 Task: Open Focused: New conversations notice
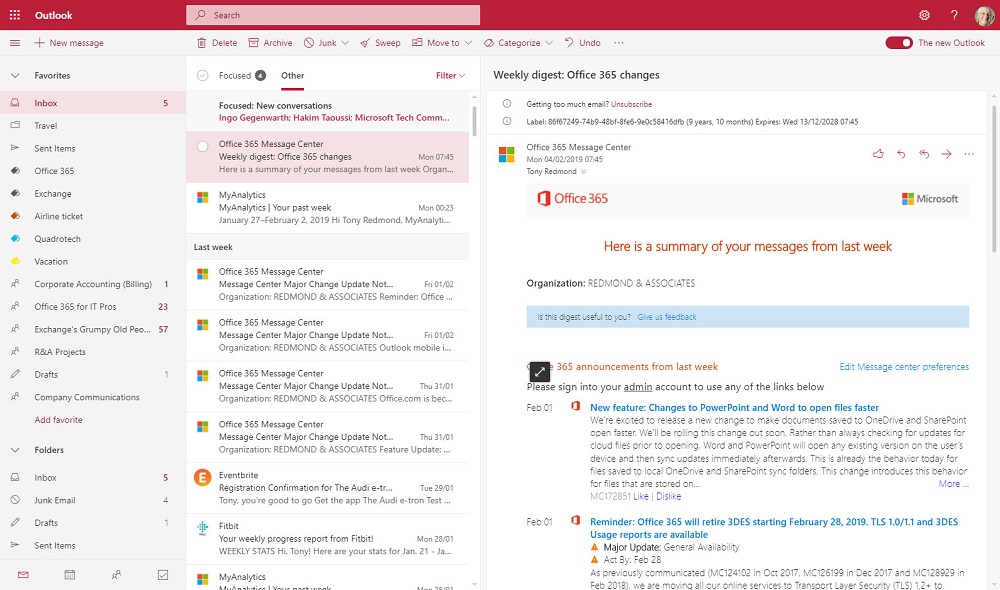[327, 112]
